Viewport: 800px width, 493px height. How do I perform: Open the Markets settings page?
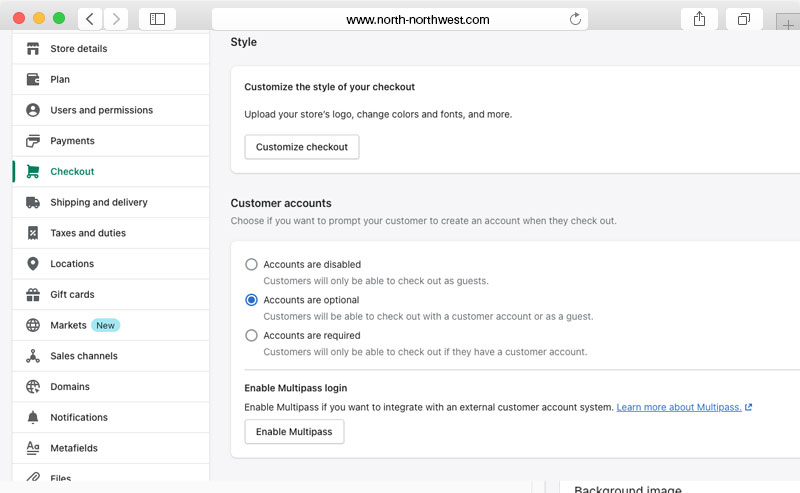click(68, 326)
